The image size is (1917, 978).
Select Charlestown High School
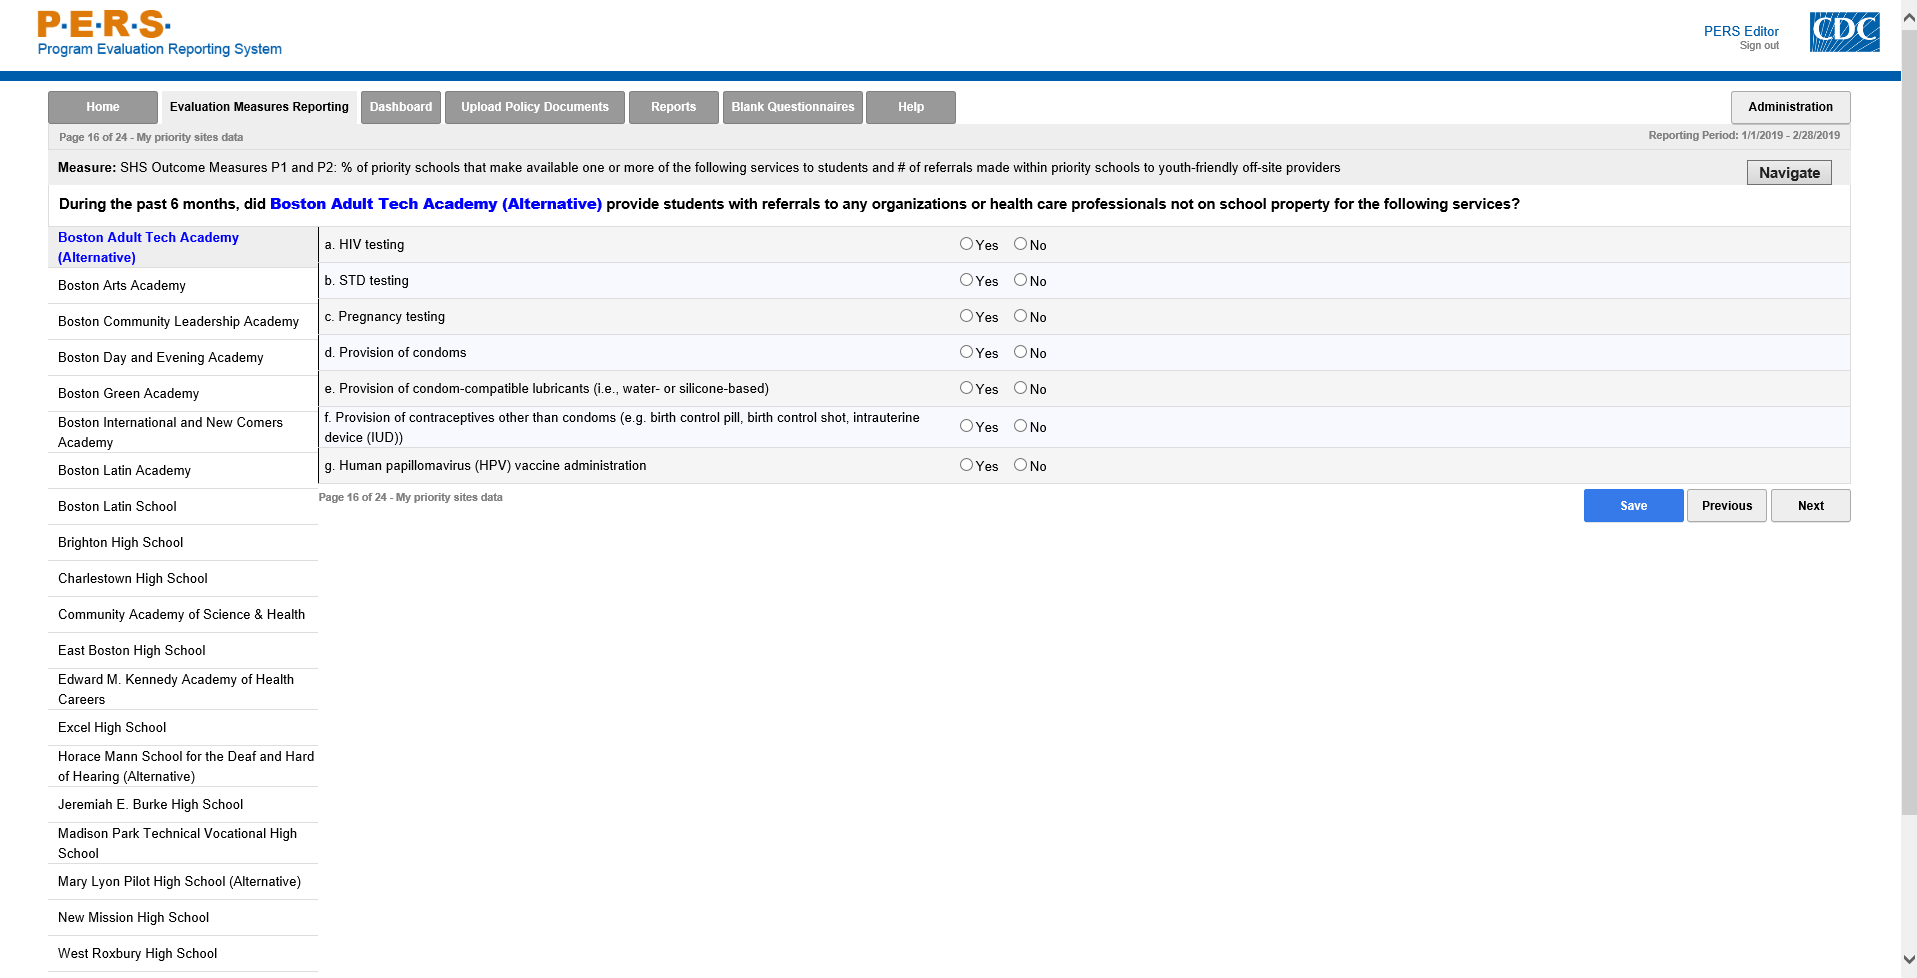[183, 579]
